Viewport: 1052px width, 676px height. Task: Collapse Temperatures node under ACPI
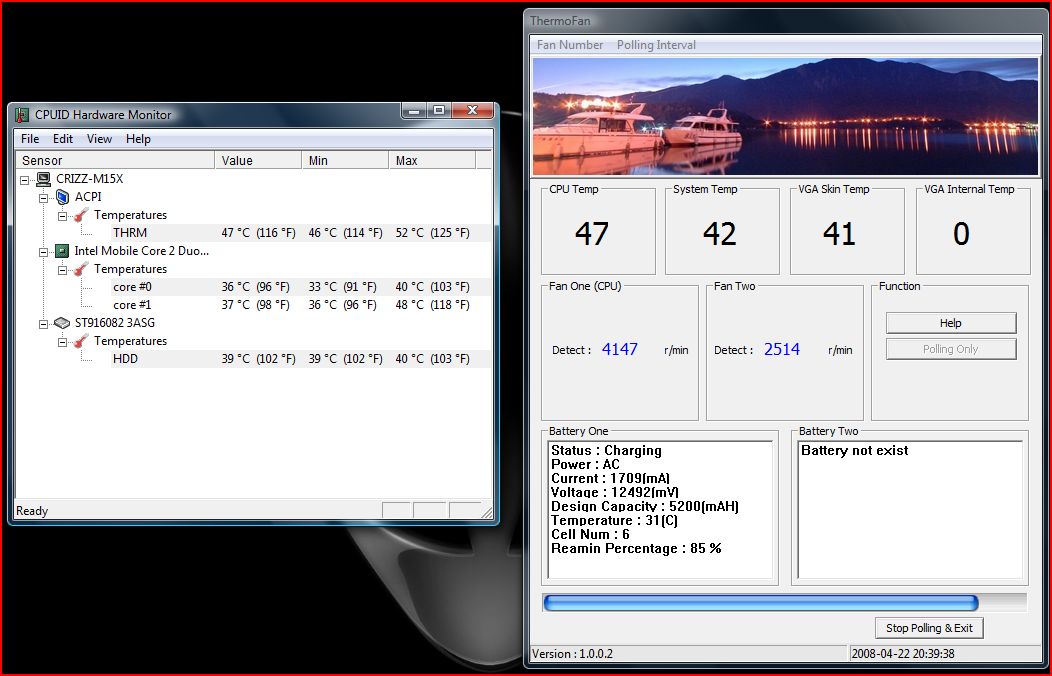(x=62, y=216)
